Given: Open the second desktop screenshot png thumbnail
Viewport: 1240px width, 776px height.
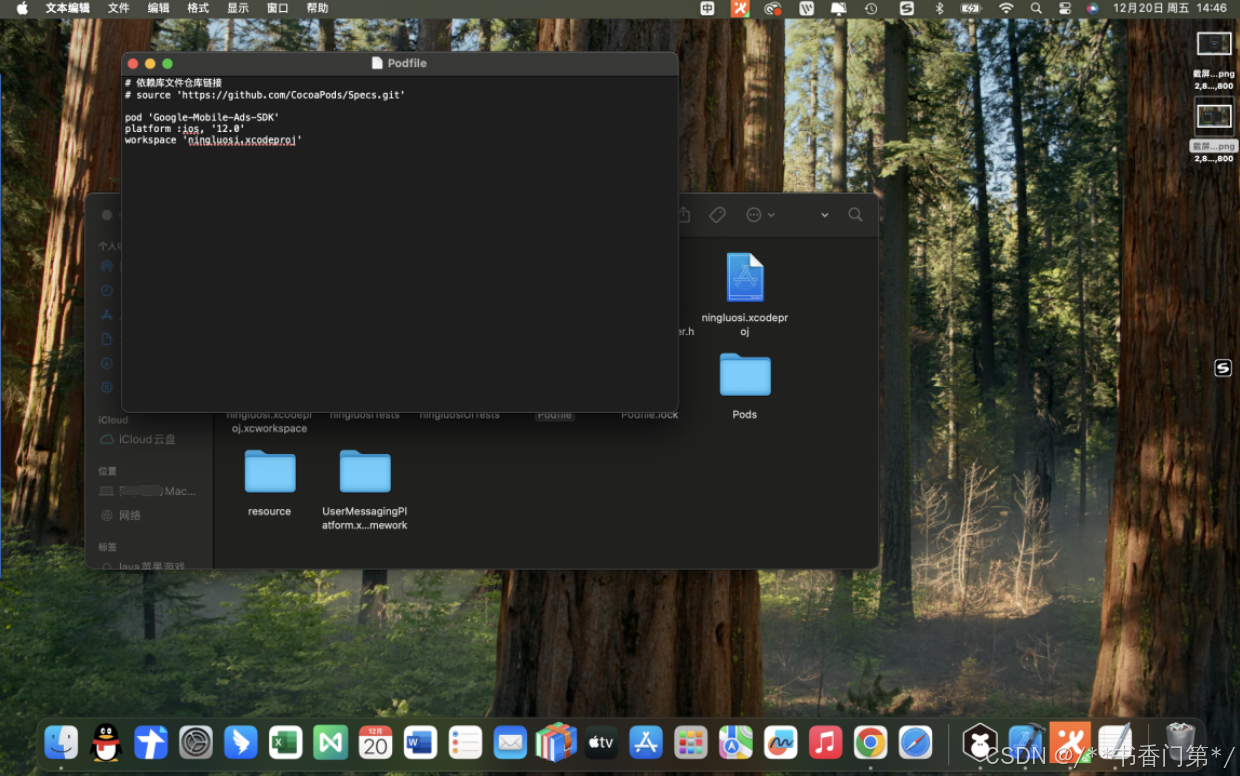Looking at the screenshot, I should (x=1214, y=116).
